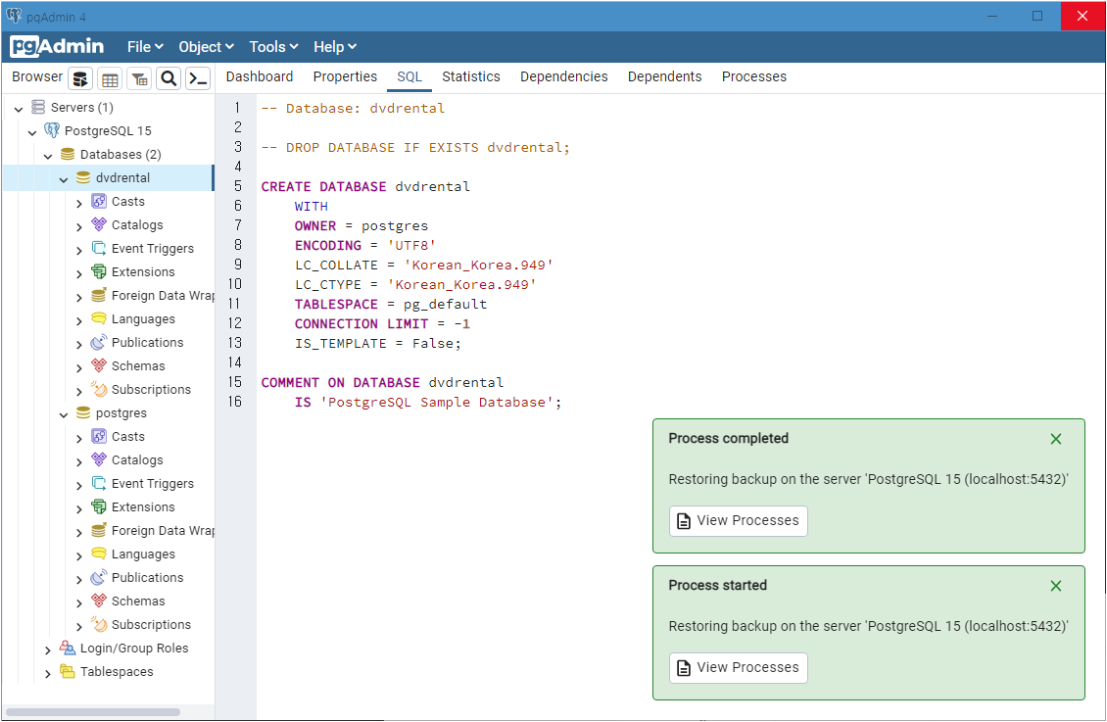This screenshot has width=1107, height=722.
Task: Click the Languages icon under dvdrental
Action: [x=99, y=318]
